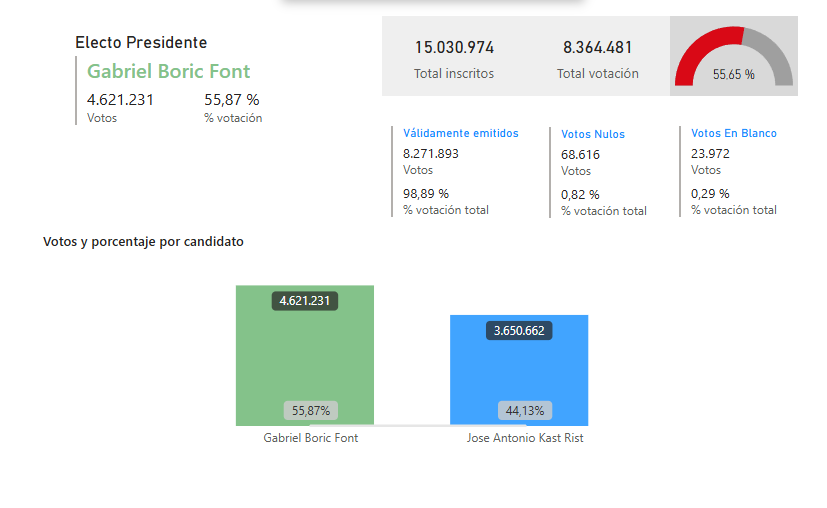
Task: Select the 4.621.231 data label on green bar
Action: [x=305, y=300]
